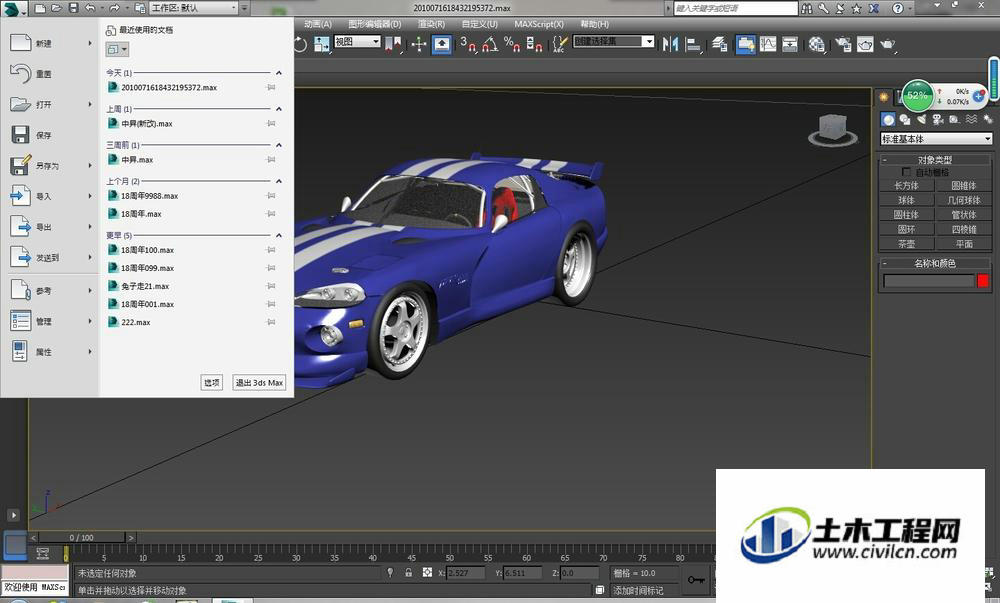This screenshot has height=603, width=1000.
Task: Click the New Scene icon in quick access toolbar
Action: pyautogui.click(x=40, y=8)
